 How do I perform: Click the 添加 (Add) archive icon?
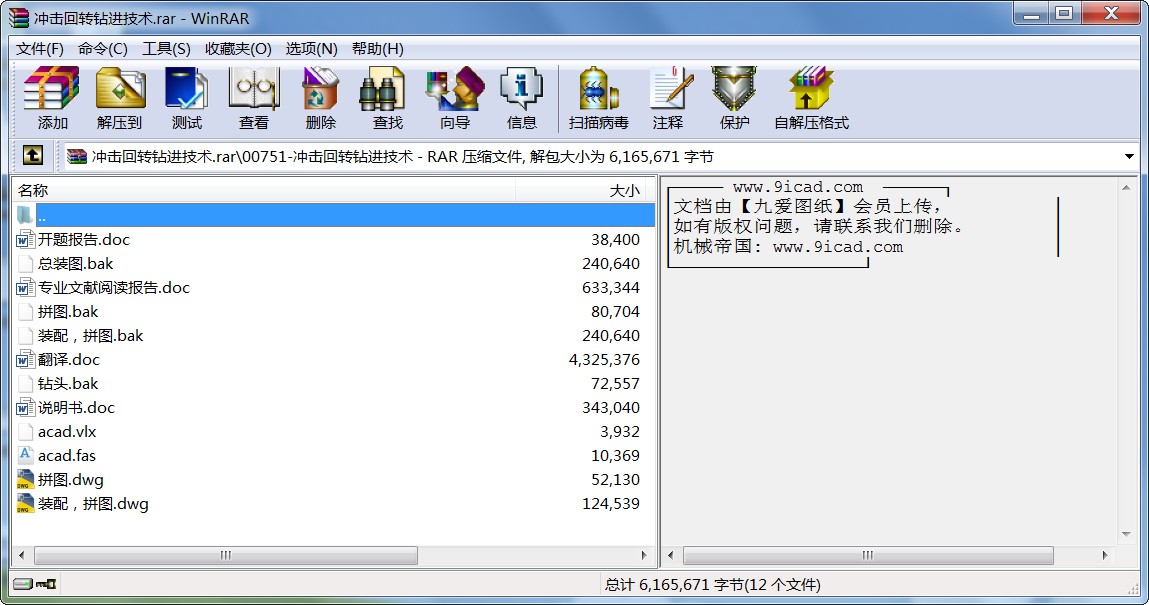pyautogui.click(x=50, y=97)
